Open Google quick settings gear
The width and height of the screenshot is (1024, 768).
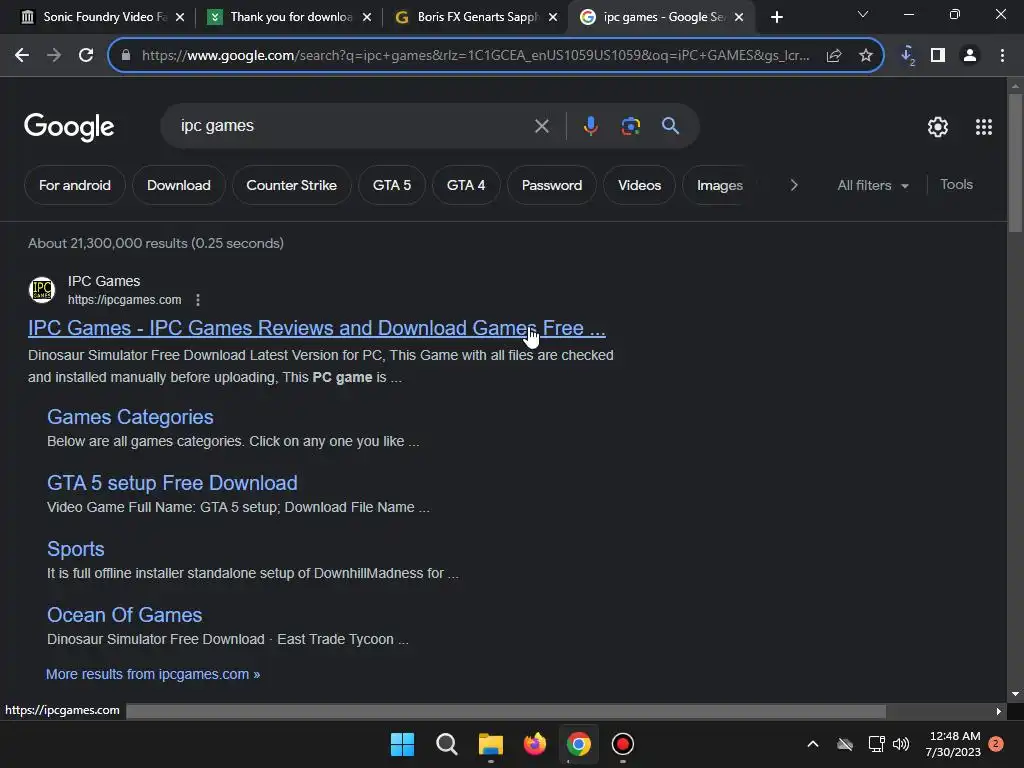pos(938,127)
